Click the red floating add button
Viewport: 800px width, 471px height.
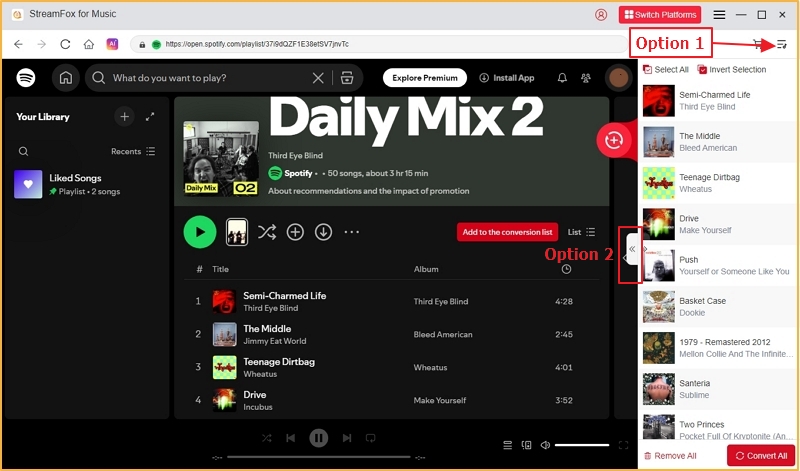pos(614,140)
